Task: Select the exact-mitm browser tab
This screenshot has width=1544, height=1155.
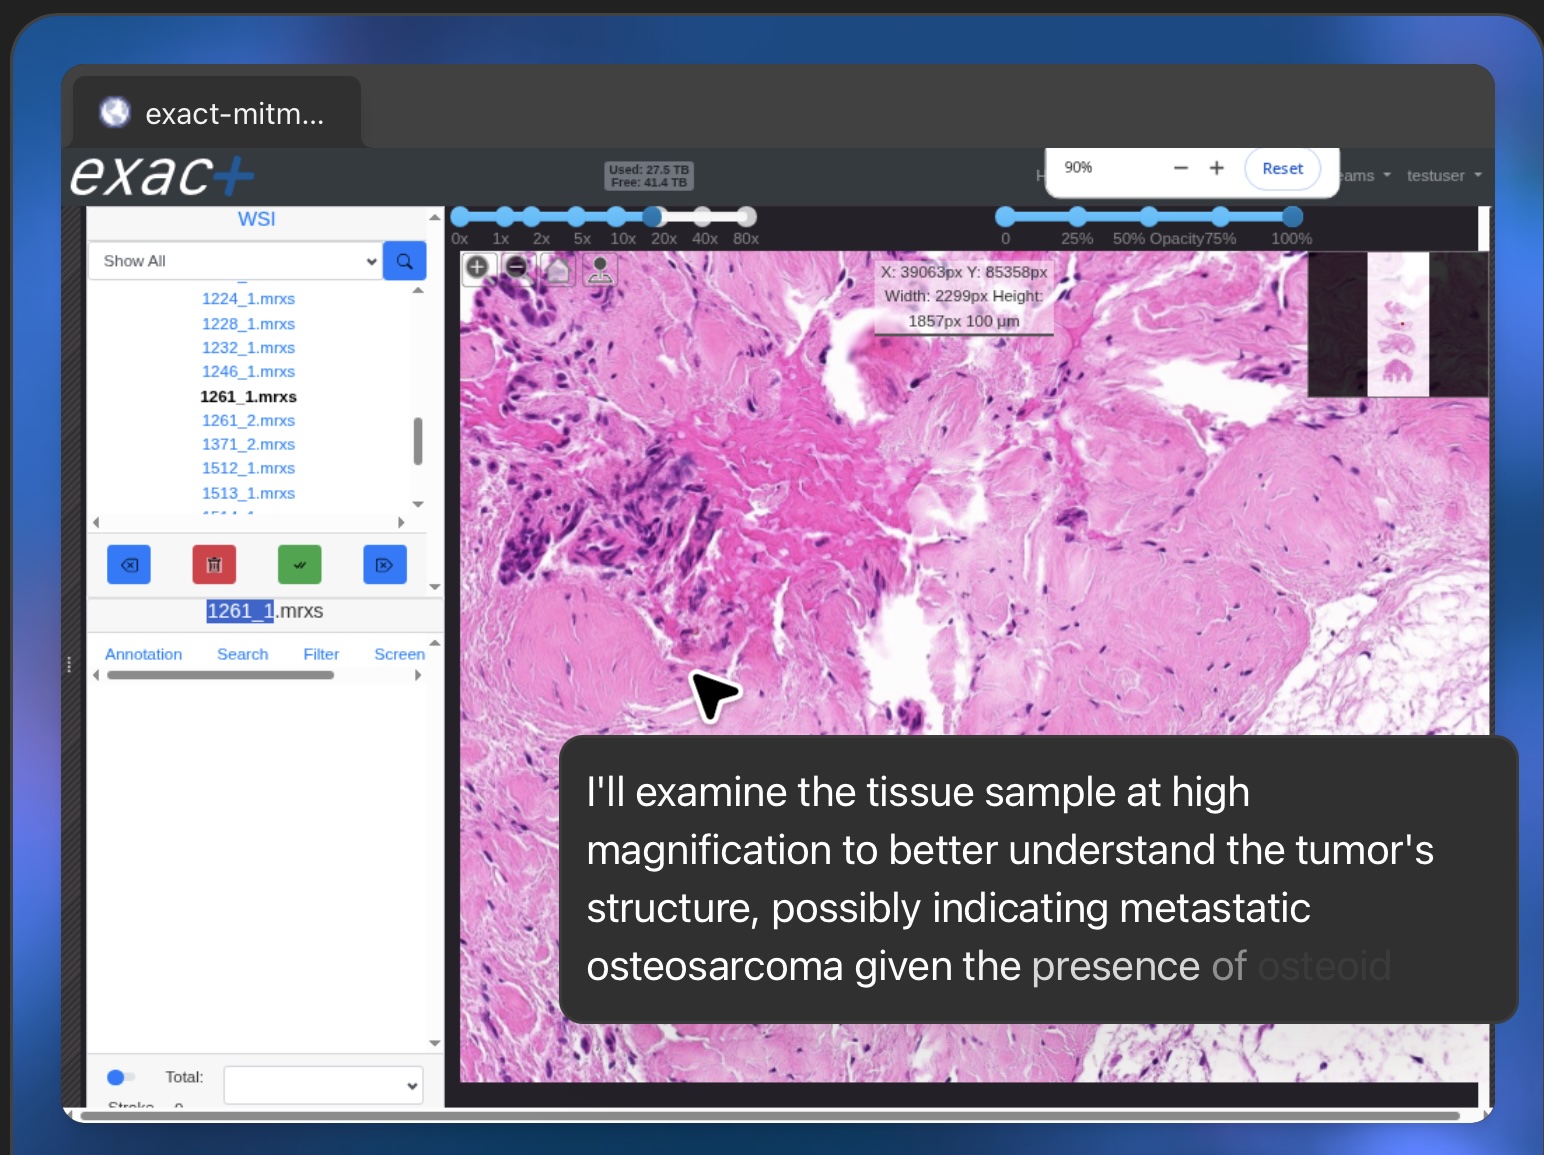Action: point(217,113)
